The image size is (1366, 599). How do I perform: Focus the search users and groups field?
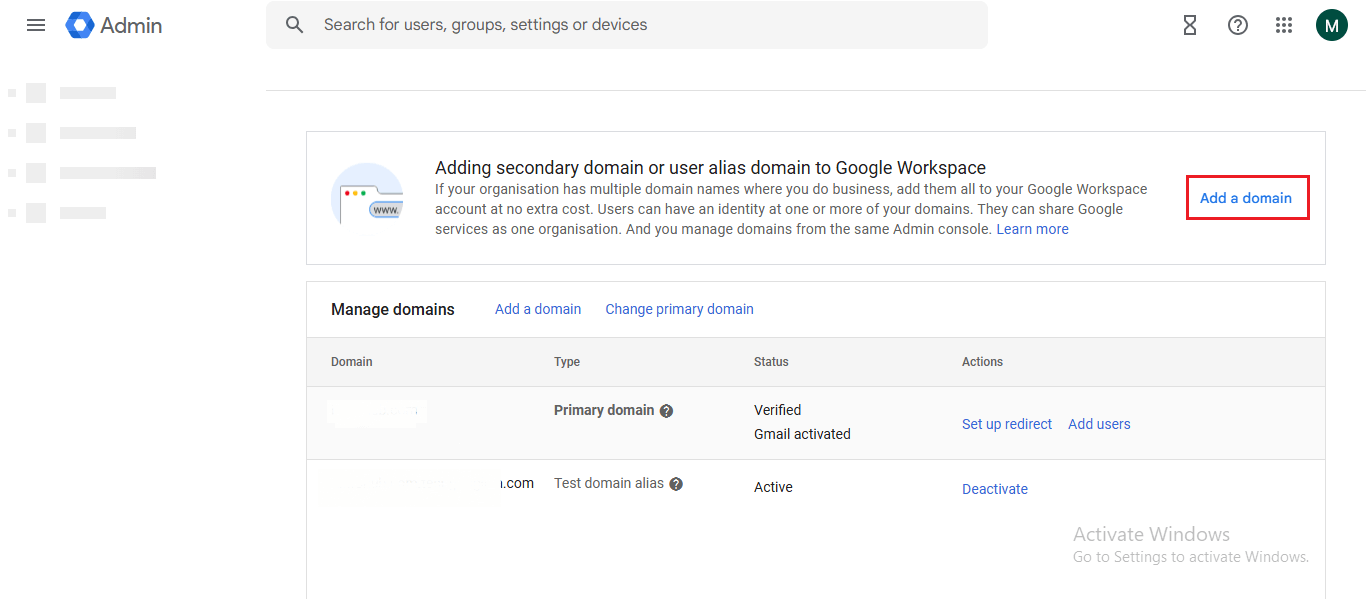[x=627, y=25]
